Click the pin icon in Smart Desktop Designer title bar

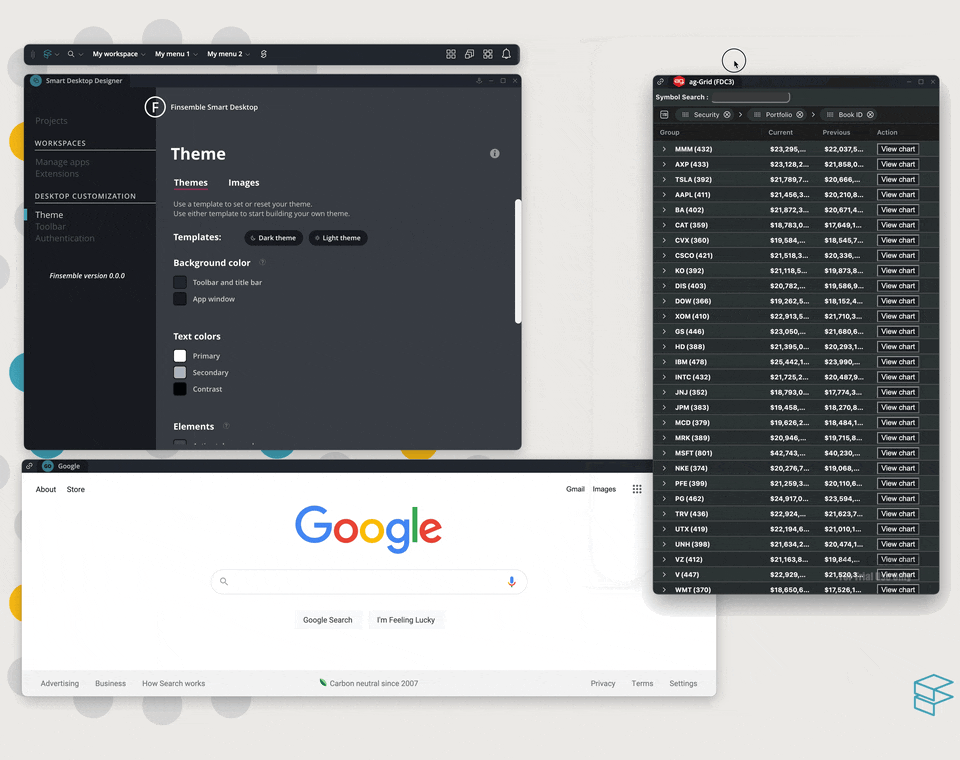(x=479, y=81)
